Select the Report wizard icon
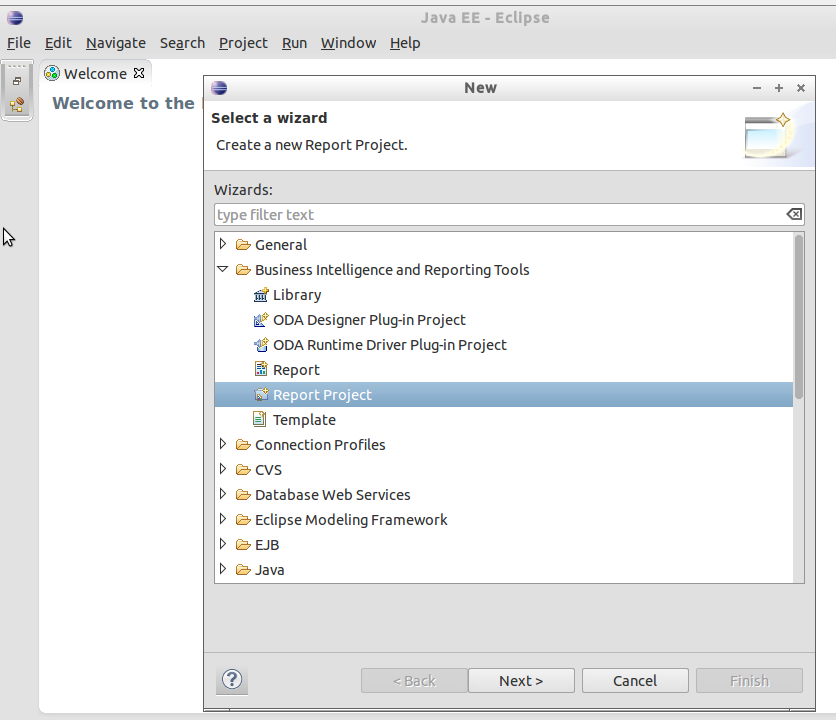 (x=261, y=370)
